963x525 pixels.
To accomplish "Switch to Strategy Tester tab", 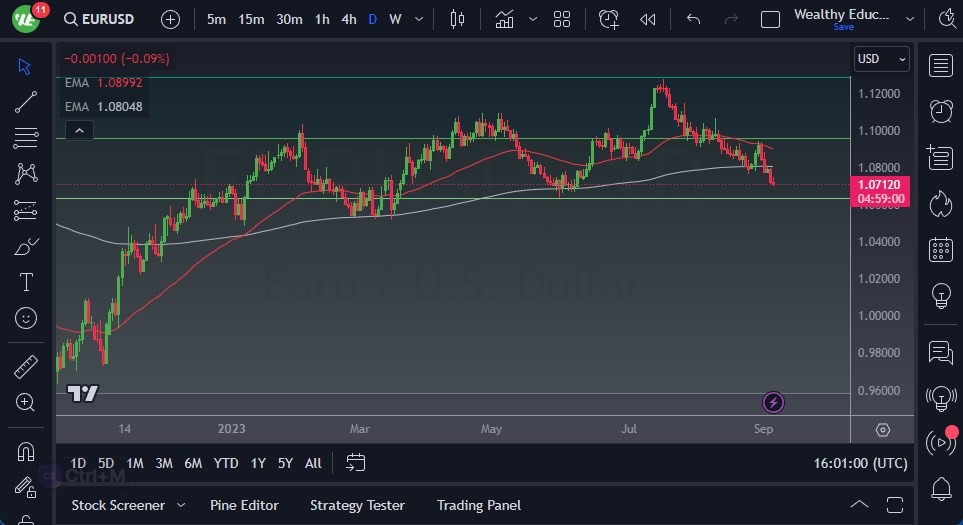I will (x=357, y=505).
